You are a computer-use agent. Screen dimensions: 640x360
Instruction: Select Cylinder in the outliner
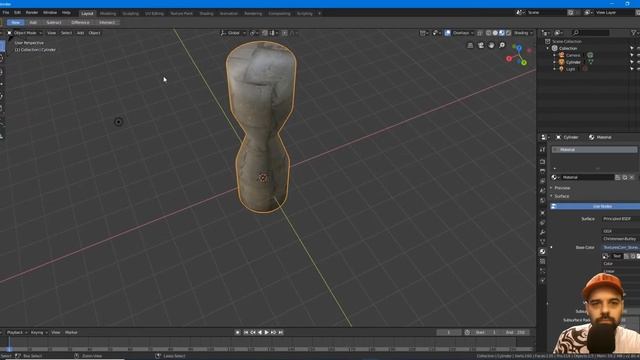point(573,62)
